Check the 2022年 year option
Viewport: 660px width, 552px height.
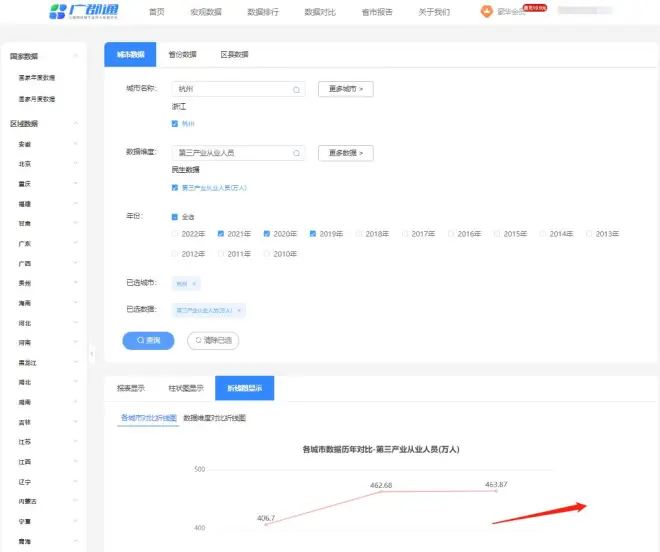coord(176,234)
